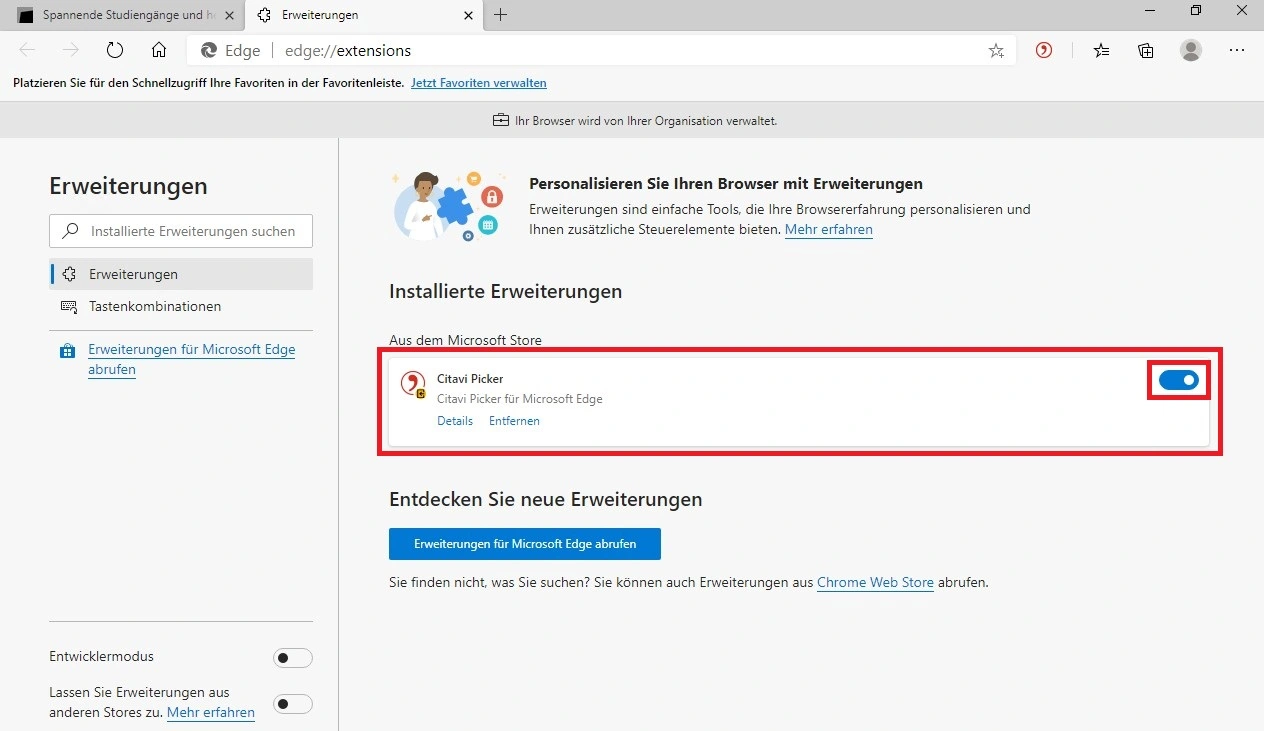Viewport: 1264px width, 731px height.
Task: Click the Installierte Erweiterungen suchen field
Action: (x=190, y=231)
